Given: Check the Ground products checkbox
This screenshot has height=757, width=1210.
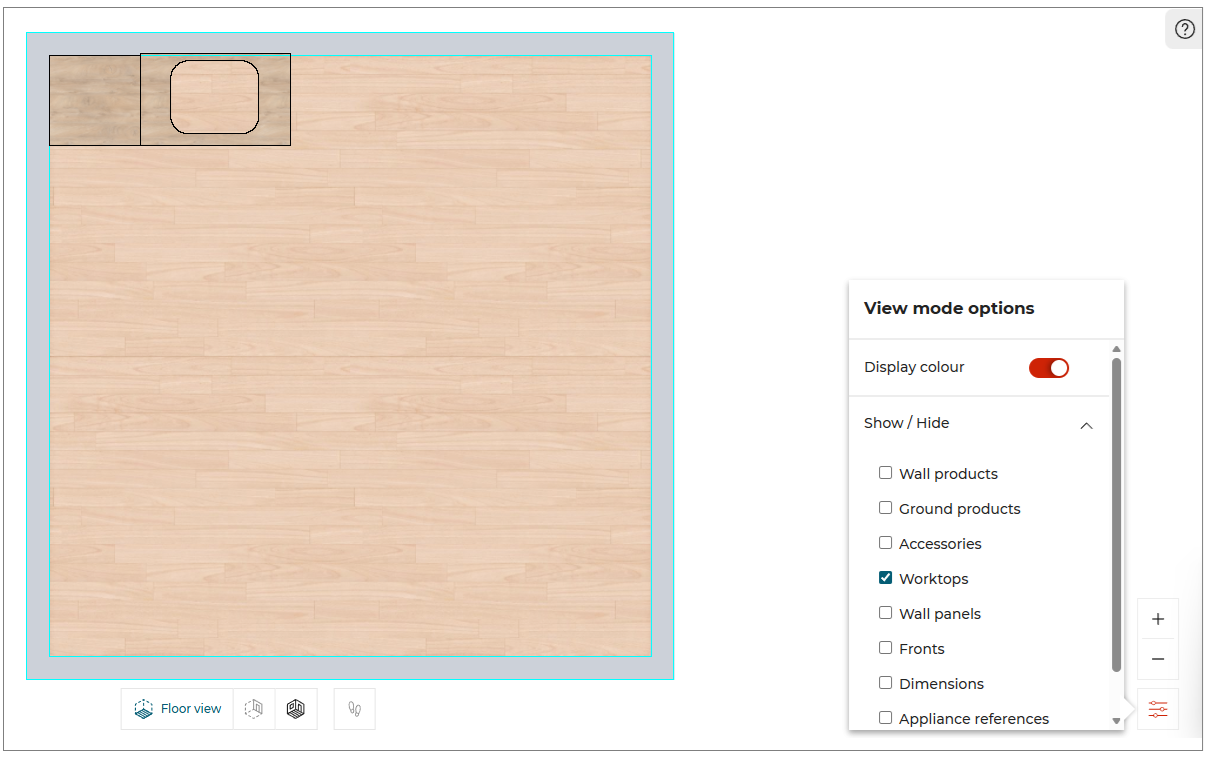Looking at the screenshot, I should [x=885, y=508].
